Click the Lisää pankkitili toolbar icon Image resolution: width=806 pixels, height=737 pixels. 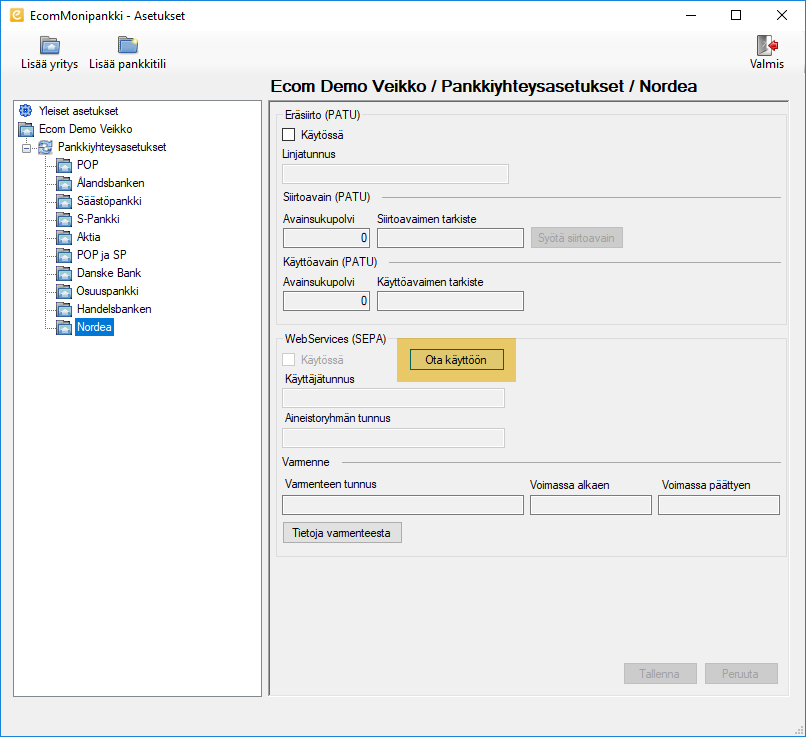pyautogui.click(x=128, y=45)
